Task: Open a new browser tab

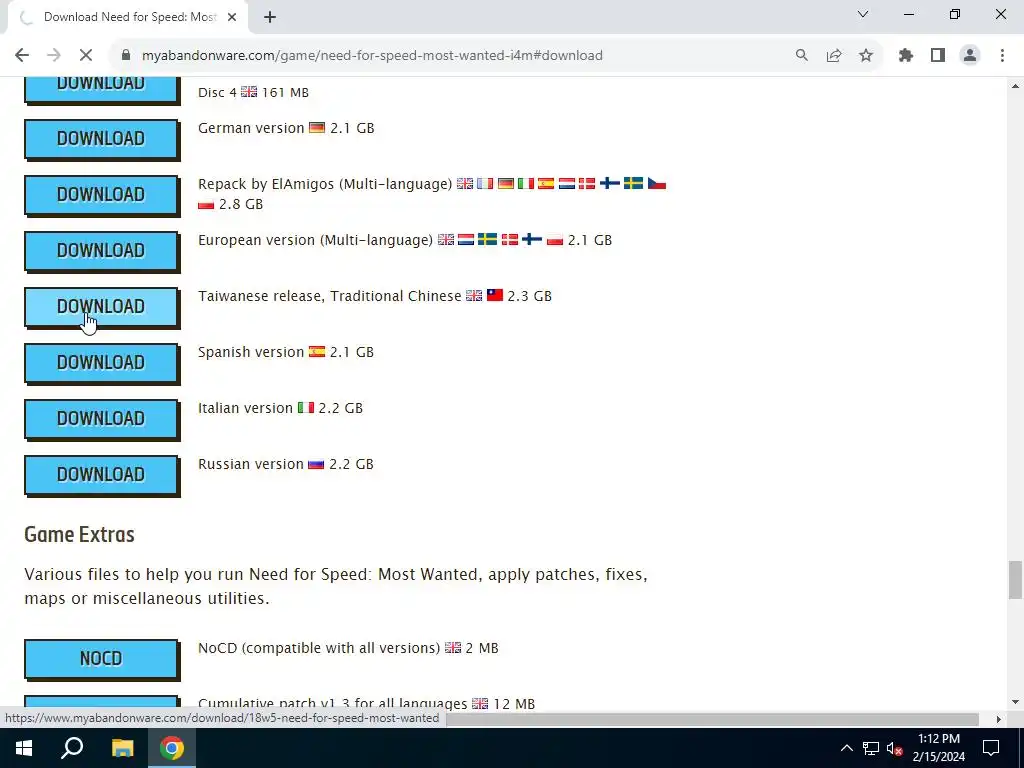Action: click(270, 18)
